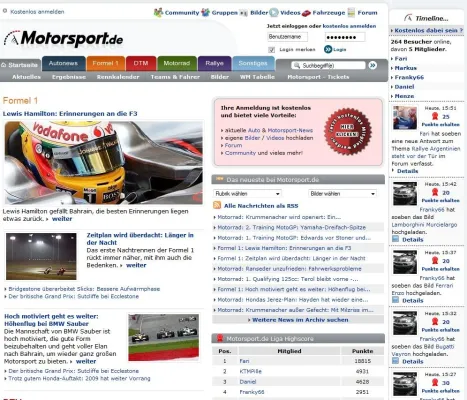The height and width of the screenshot is (400, 467).
Task: Click the red 'Hier klicken' seal badge
Action: pos(348,131)
